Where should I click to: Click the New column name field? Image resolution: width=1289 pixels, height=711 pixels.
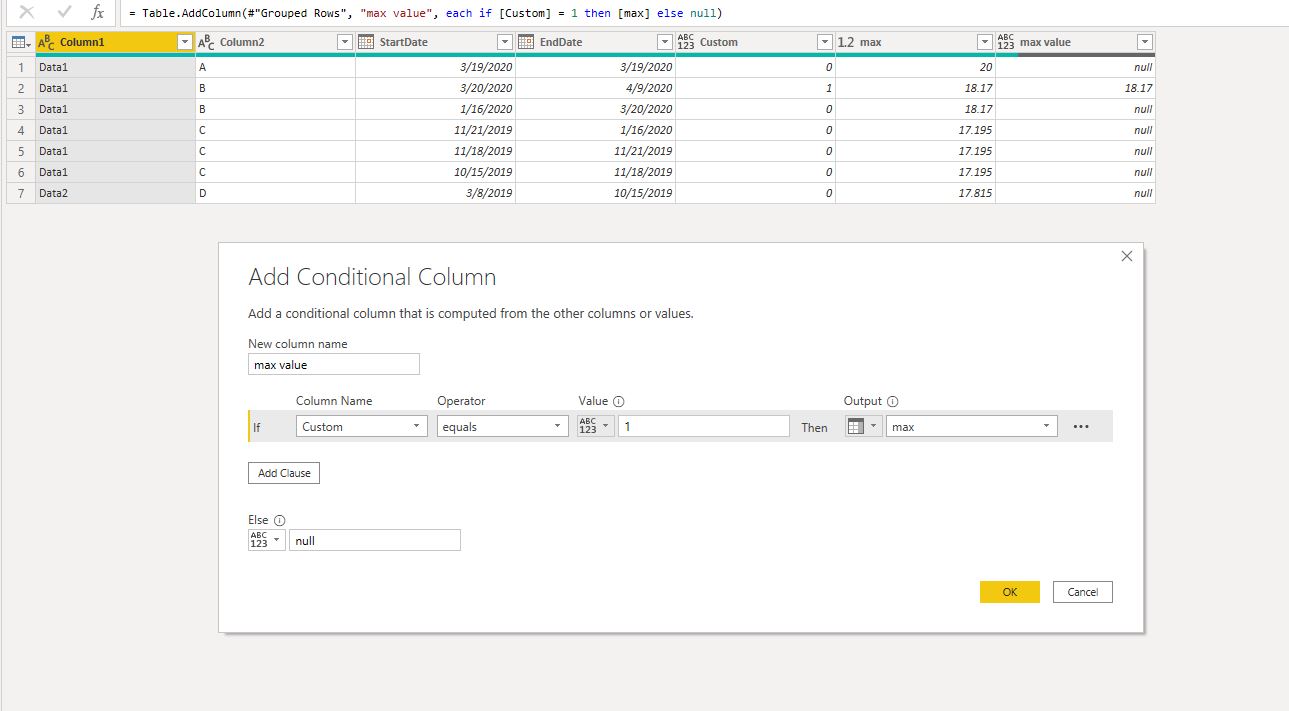[x=334, y=364]
